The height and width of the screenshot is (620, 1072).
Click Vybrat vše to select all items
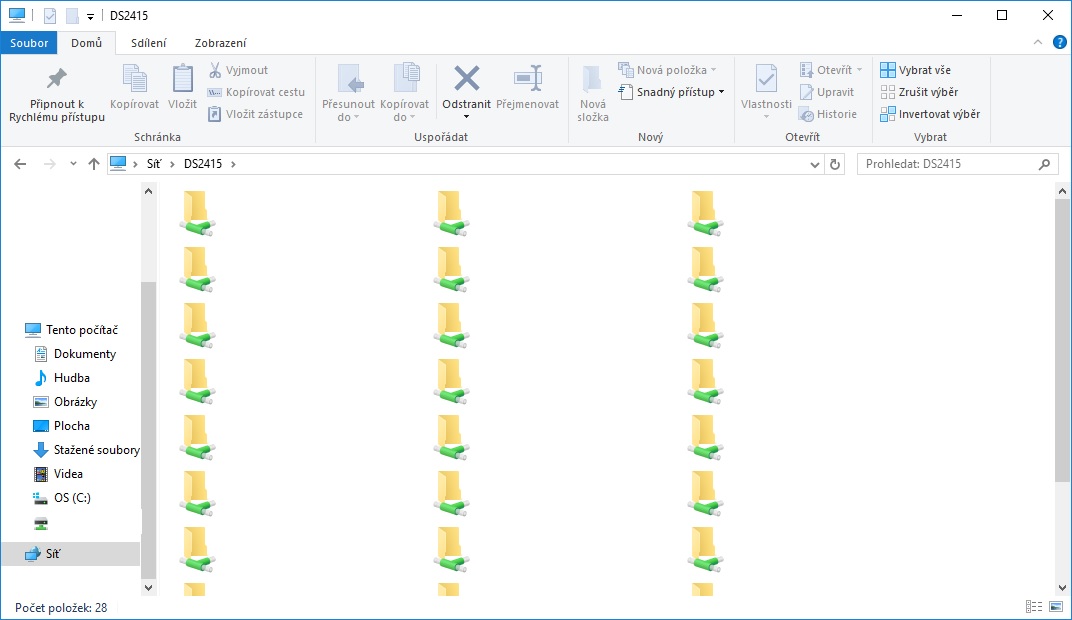coord(915,70)
